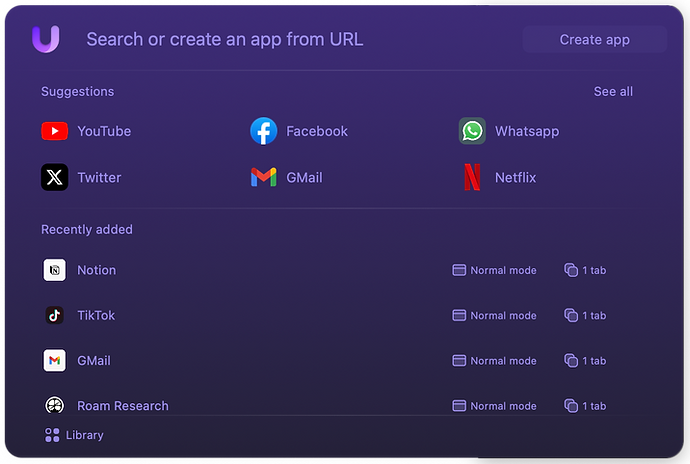Open the GMail app icon in Recently added

point(55,361)
